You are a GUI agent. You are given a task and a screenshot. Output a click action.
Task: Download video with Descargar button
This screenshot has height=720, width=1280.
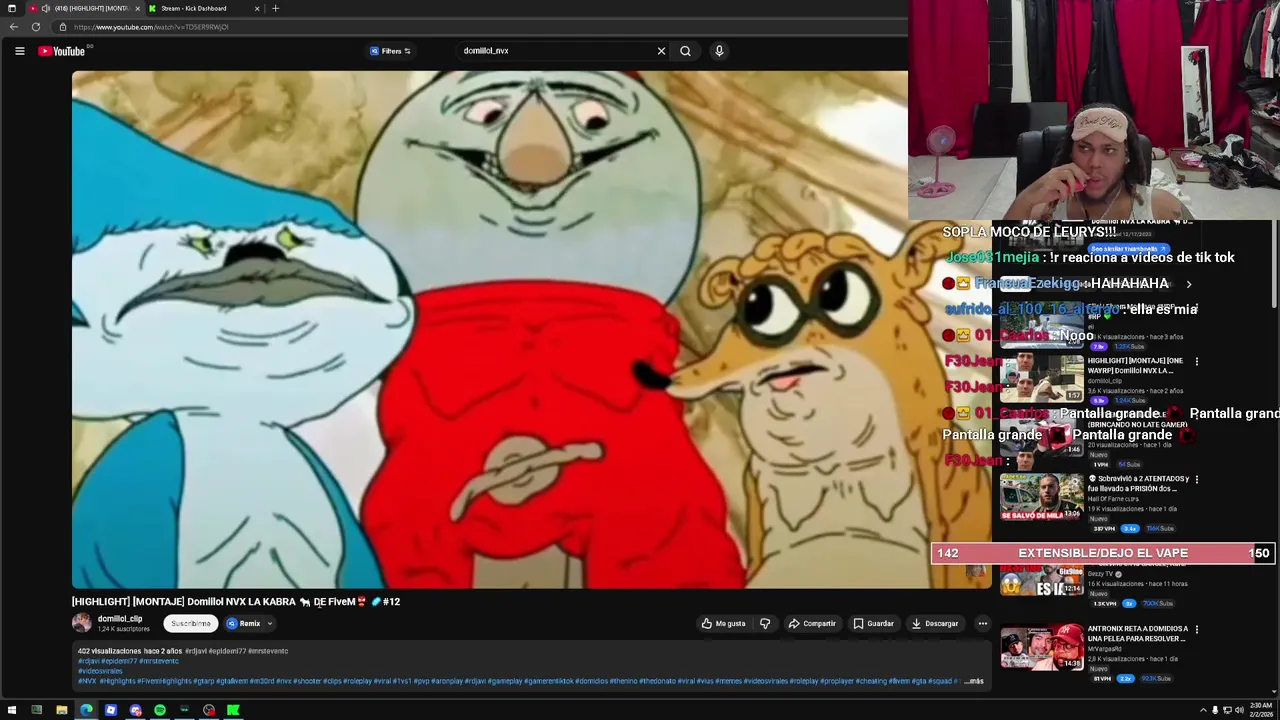coord(935,623)
